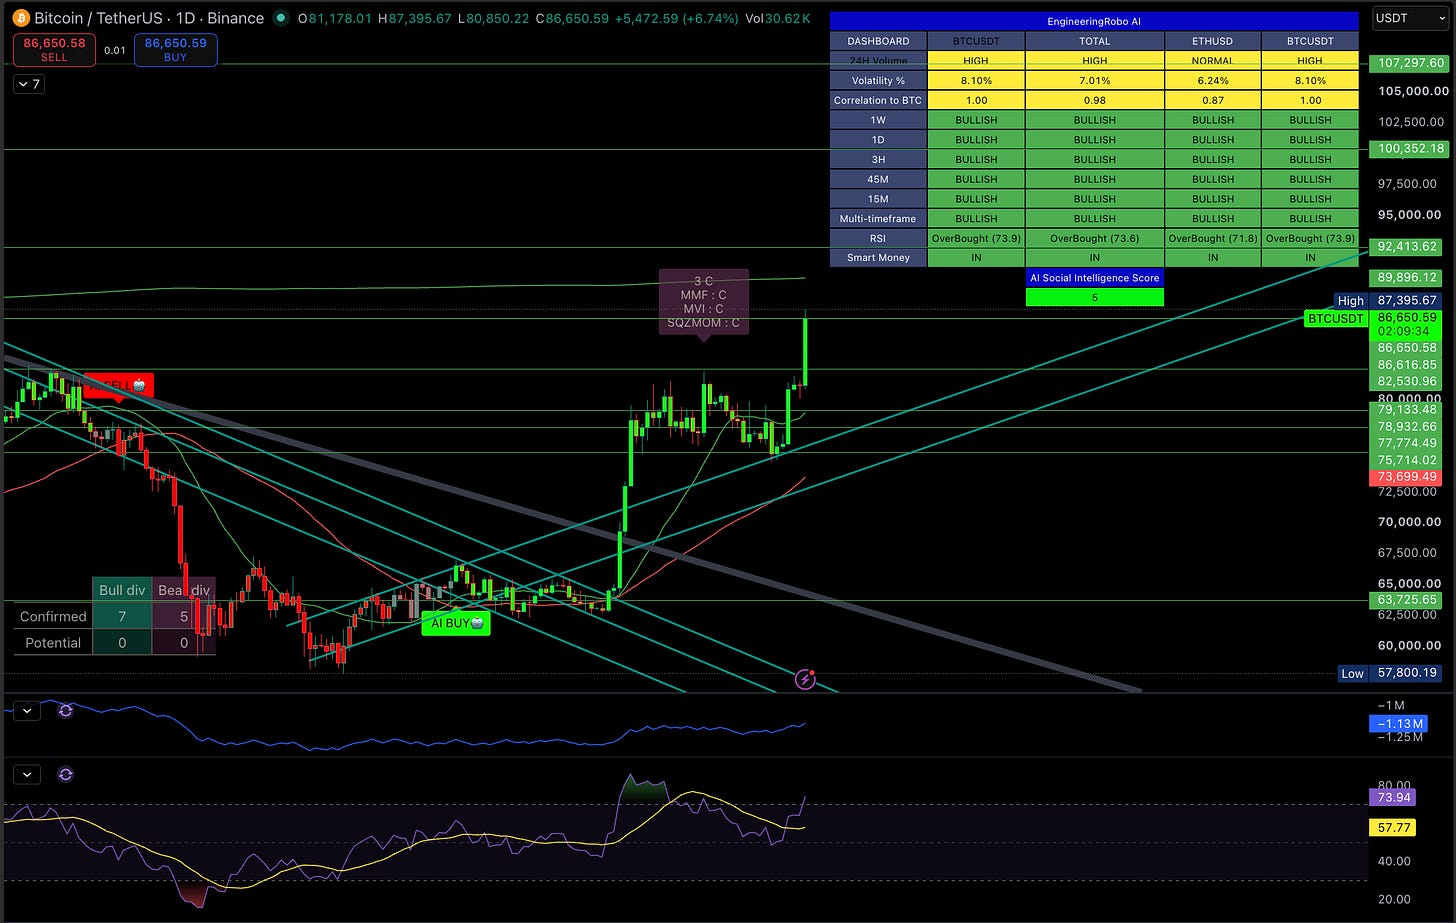Click the 3 C MMF MVI SQZMOM tooltip
This screenshot has width=1456, height=923.
703,303
